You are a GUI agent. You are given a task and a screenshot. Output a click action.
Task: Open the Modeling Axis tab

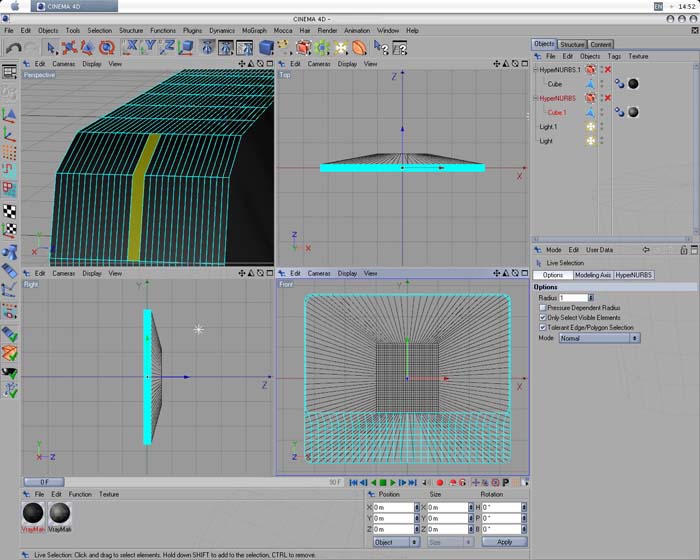coord(592,275)
